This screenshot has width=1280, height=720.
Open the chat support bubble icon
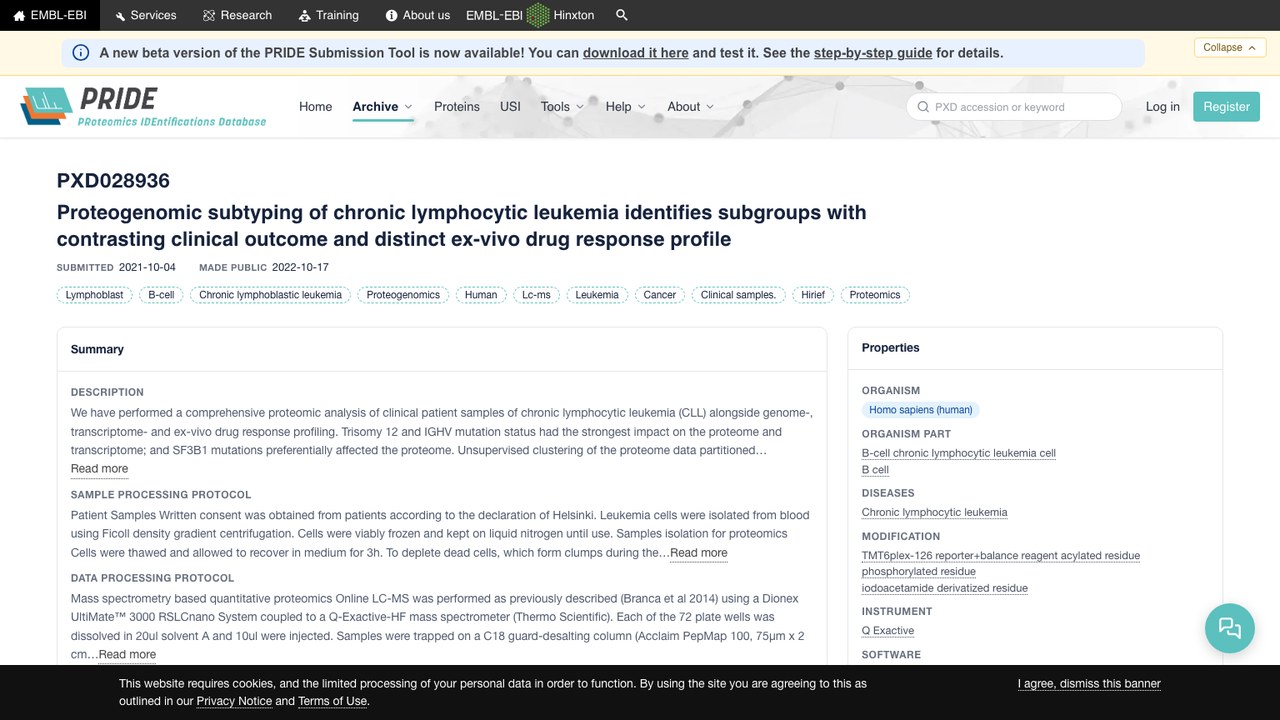point(1230,628)
